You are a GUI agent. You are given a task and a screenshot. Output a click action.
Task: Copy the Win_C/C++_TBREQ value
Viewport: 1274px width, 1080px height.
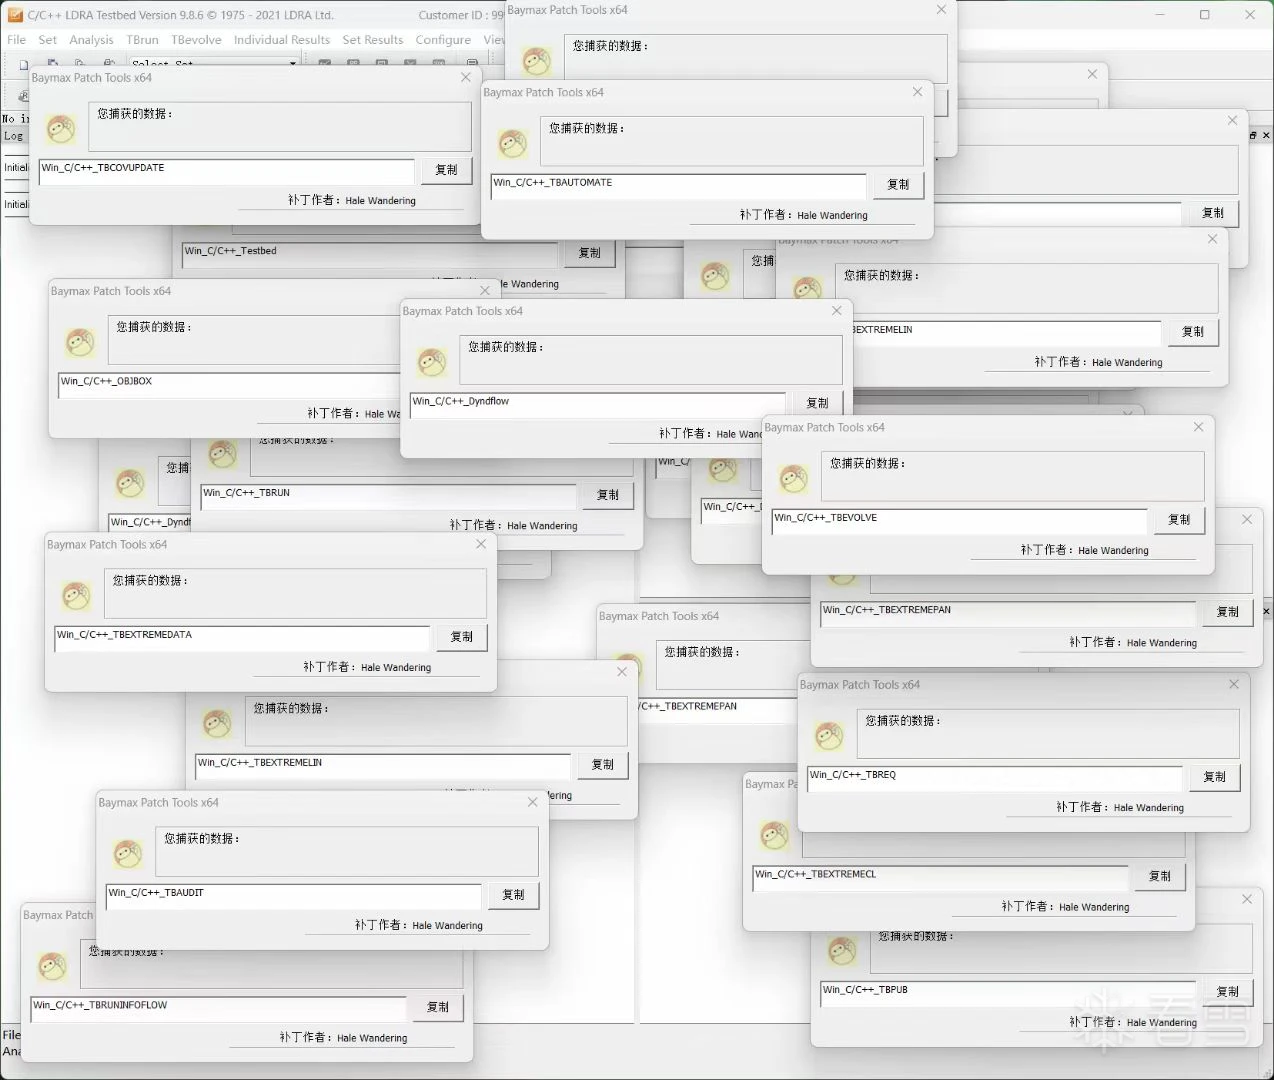pos(1214,777)
